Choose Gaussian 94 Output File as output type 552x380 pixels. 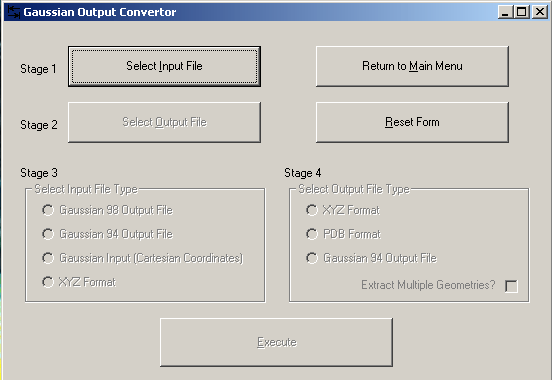tap(371, 258)
